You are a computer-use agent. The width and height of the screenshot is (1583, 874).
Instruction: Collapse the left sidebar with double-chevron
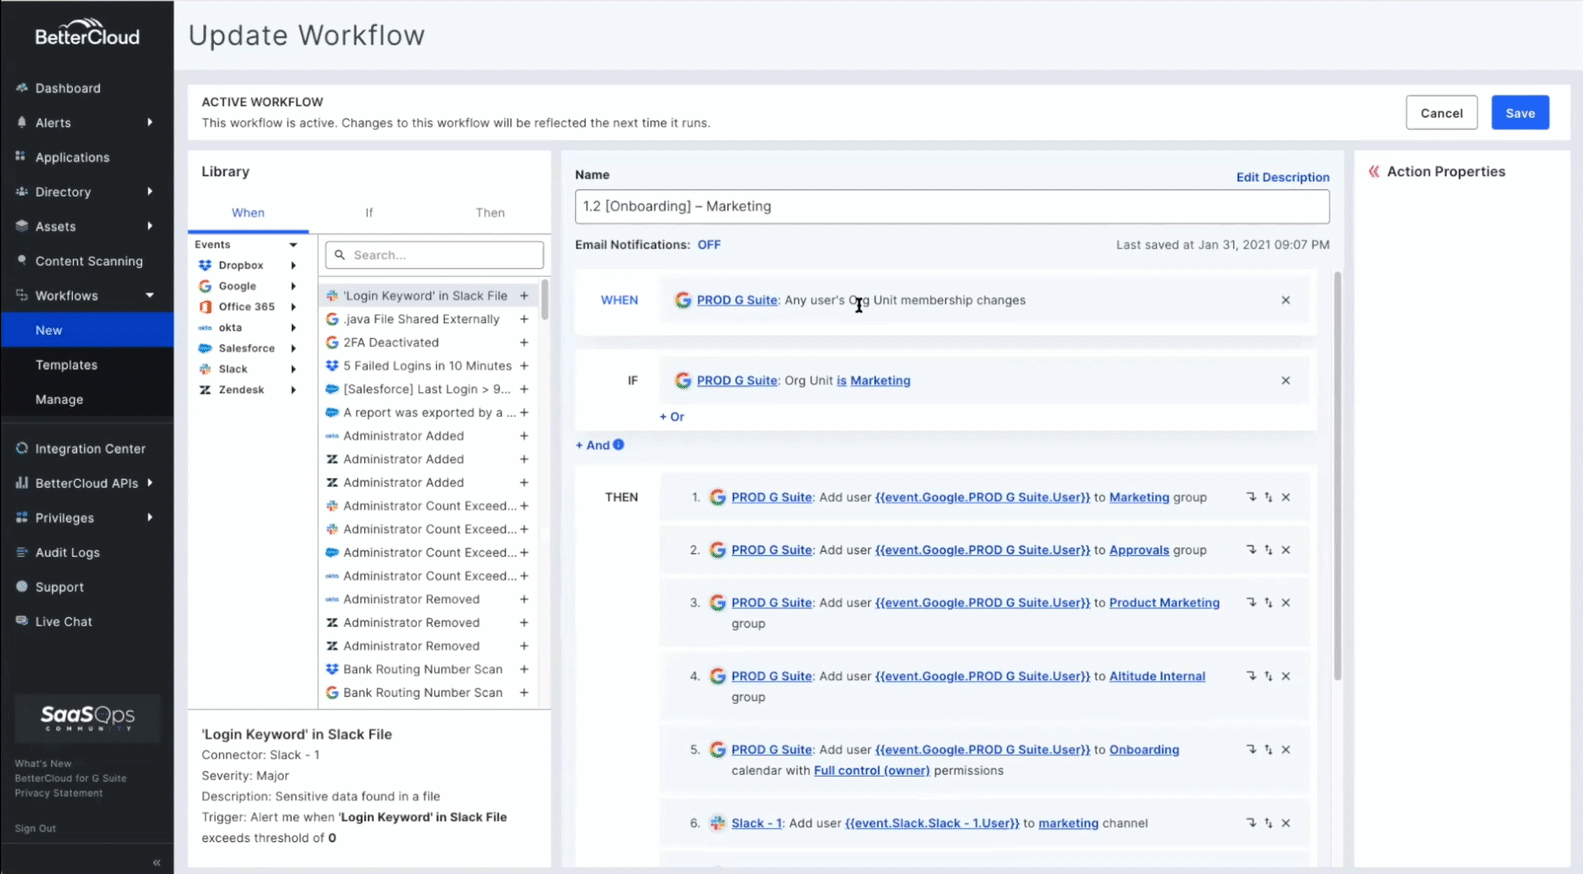[x=156, y=862]
